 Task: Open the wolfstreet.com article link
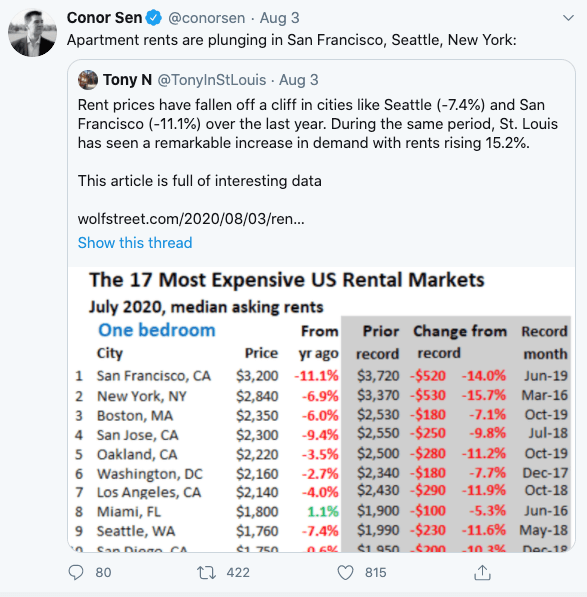coord(191,219)
